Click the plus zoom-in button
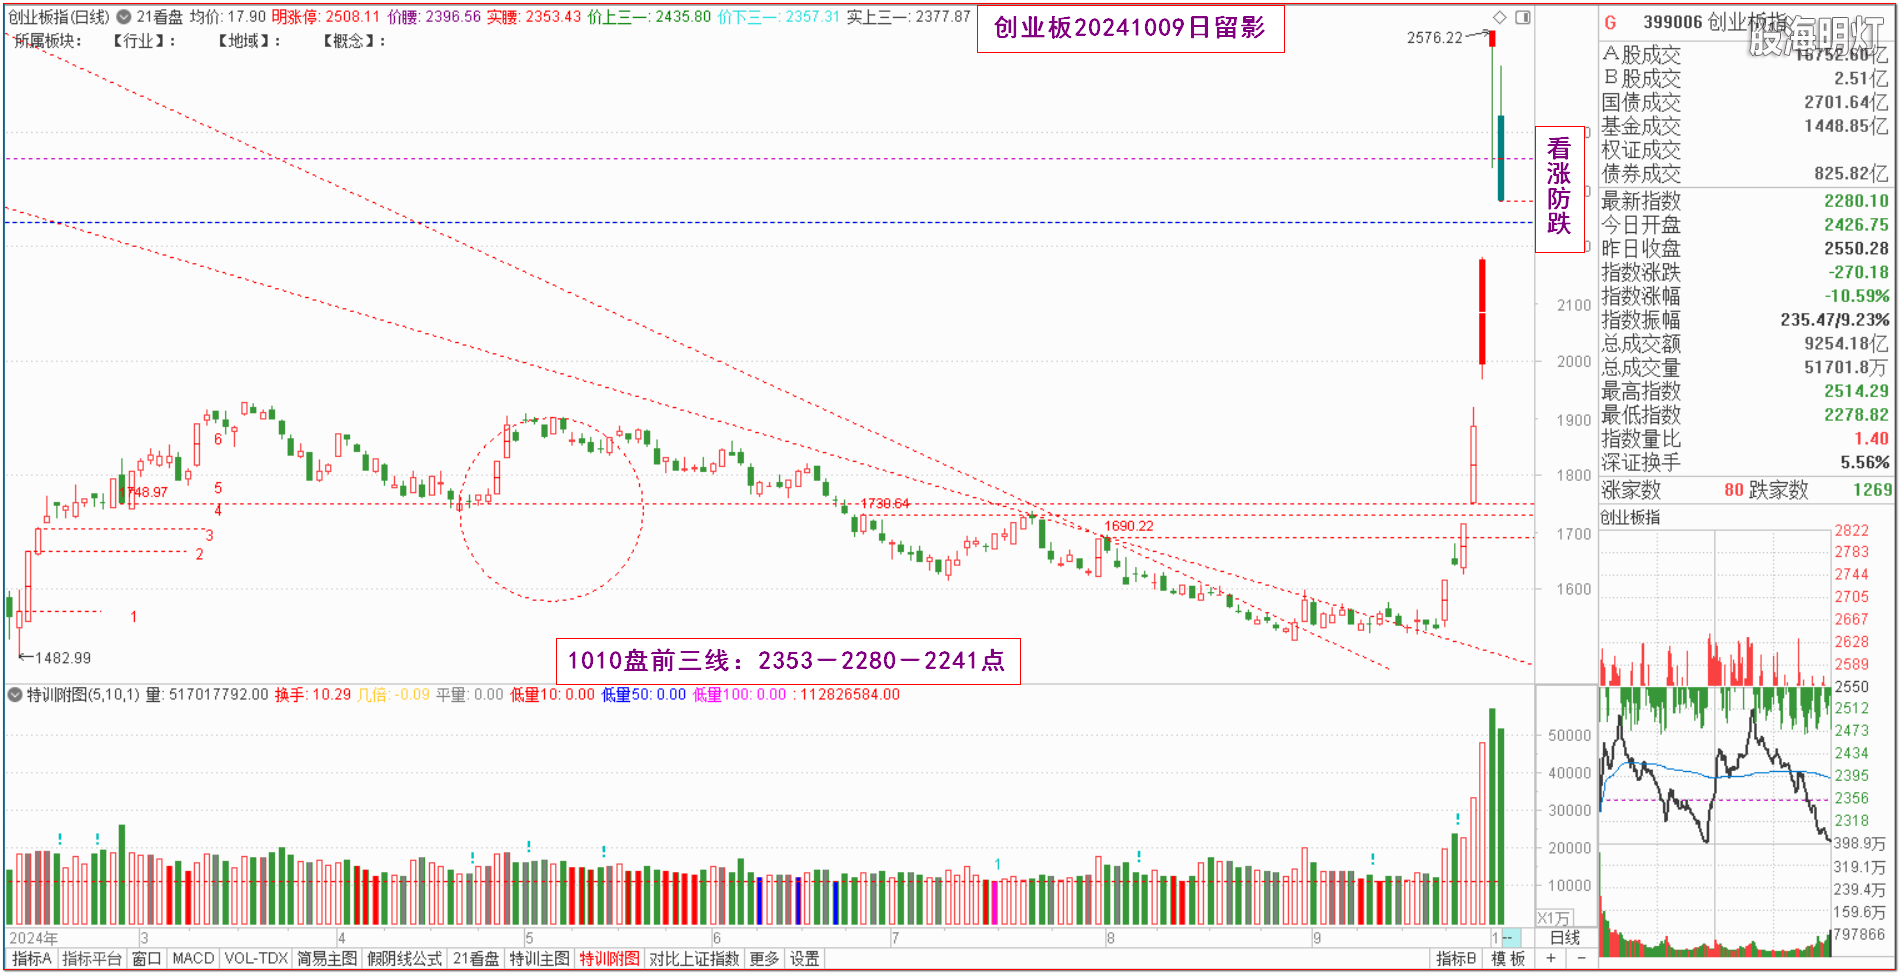Screen dimensions: 1900x974 point(1551,958)
